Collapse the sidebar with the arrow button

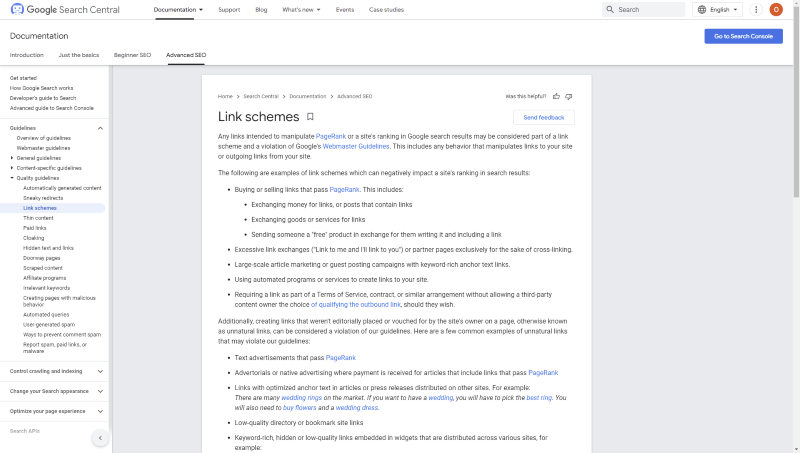[x=100, y=438]
